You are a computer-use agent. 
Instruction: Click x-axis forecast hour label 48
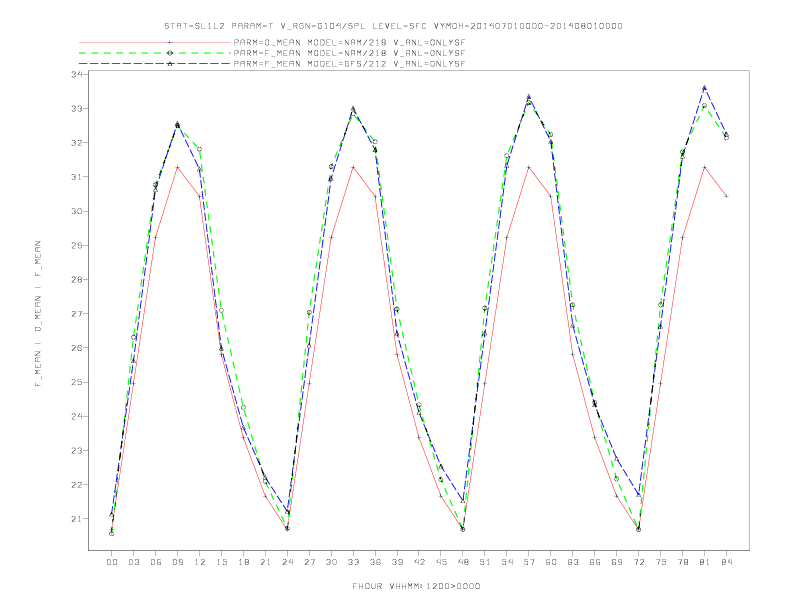click(463, 562)
